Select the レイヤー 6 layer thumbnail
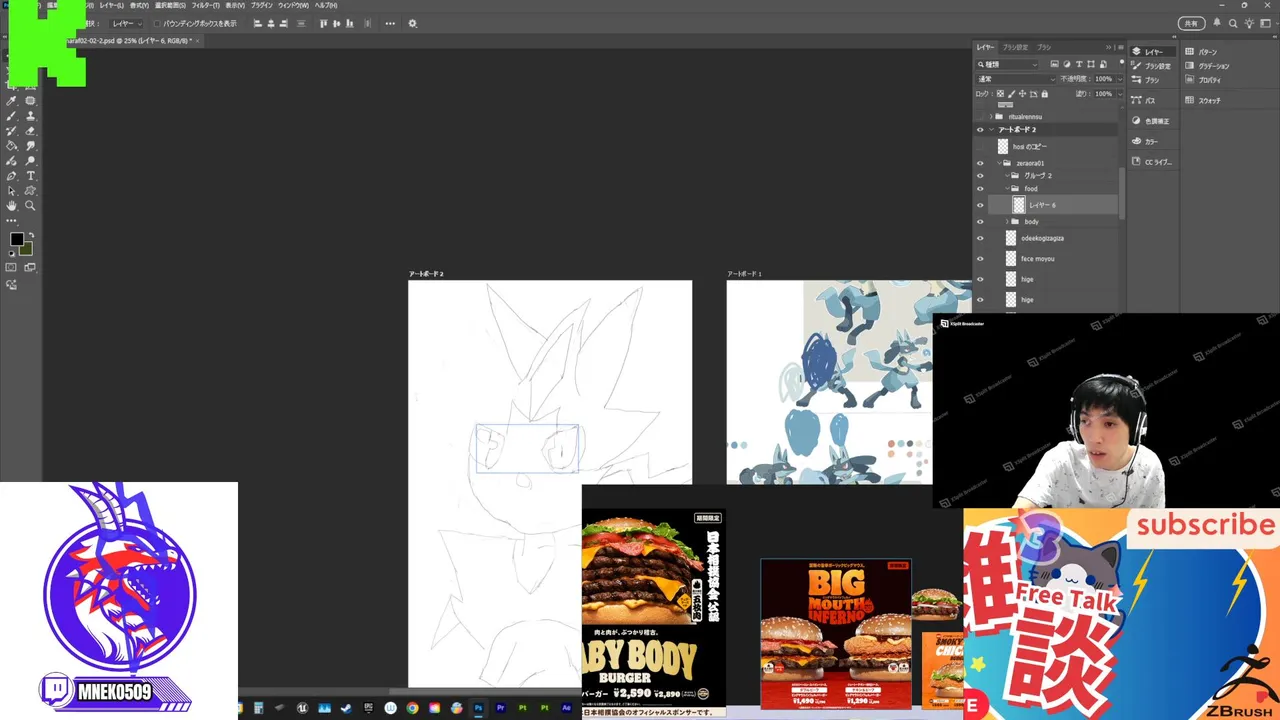Screen dimensions: 1280x720 (1018, 205)
